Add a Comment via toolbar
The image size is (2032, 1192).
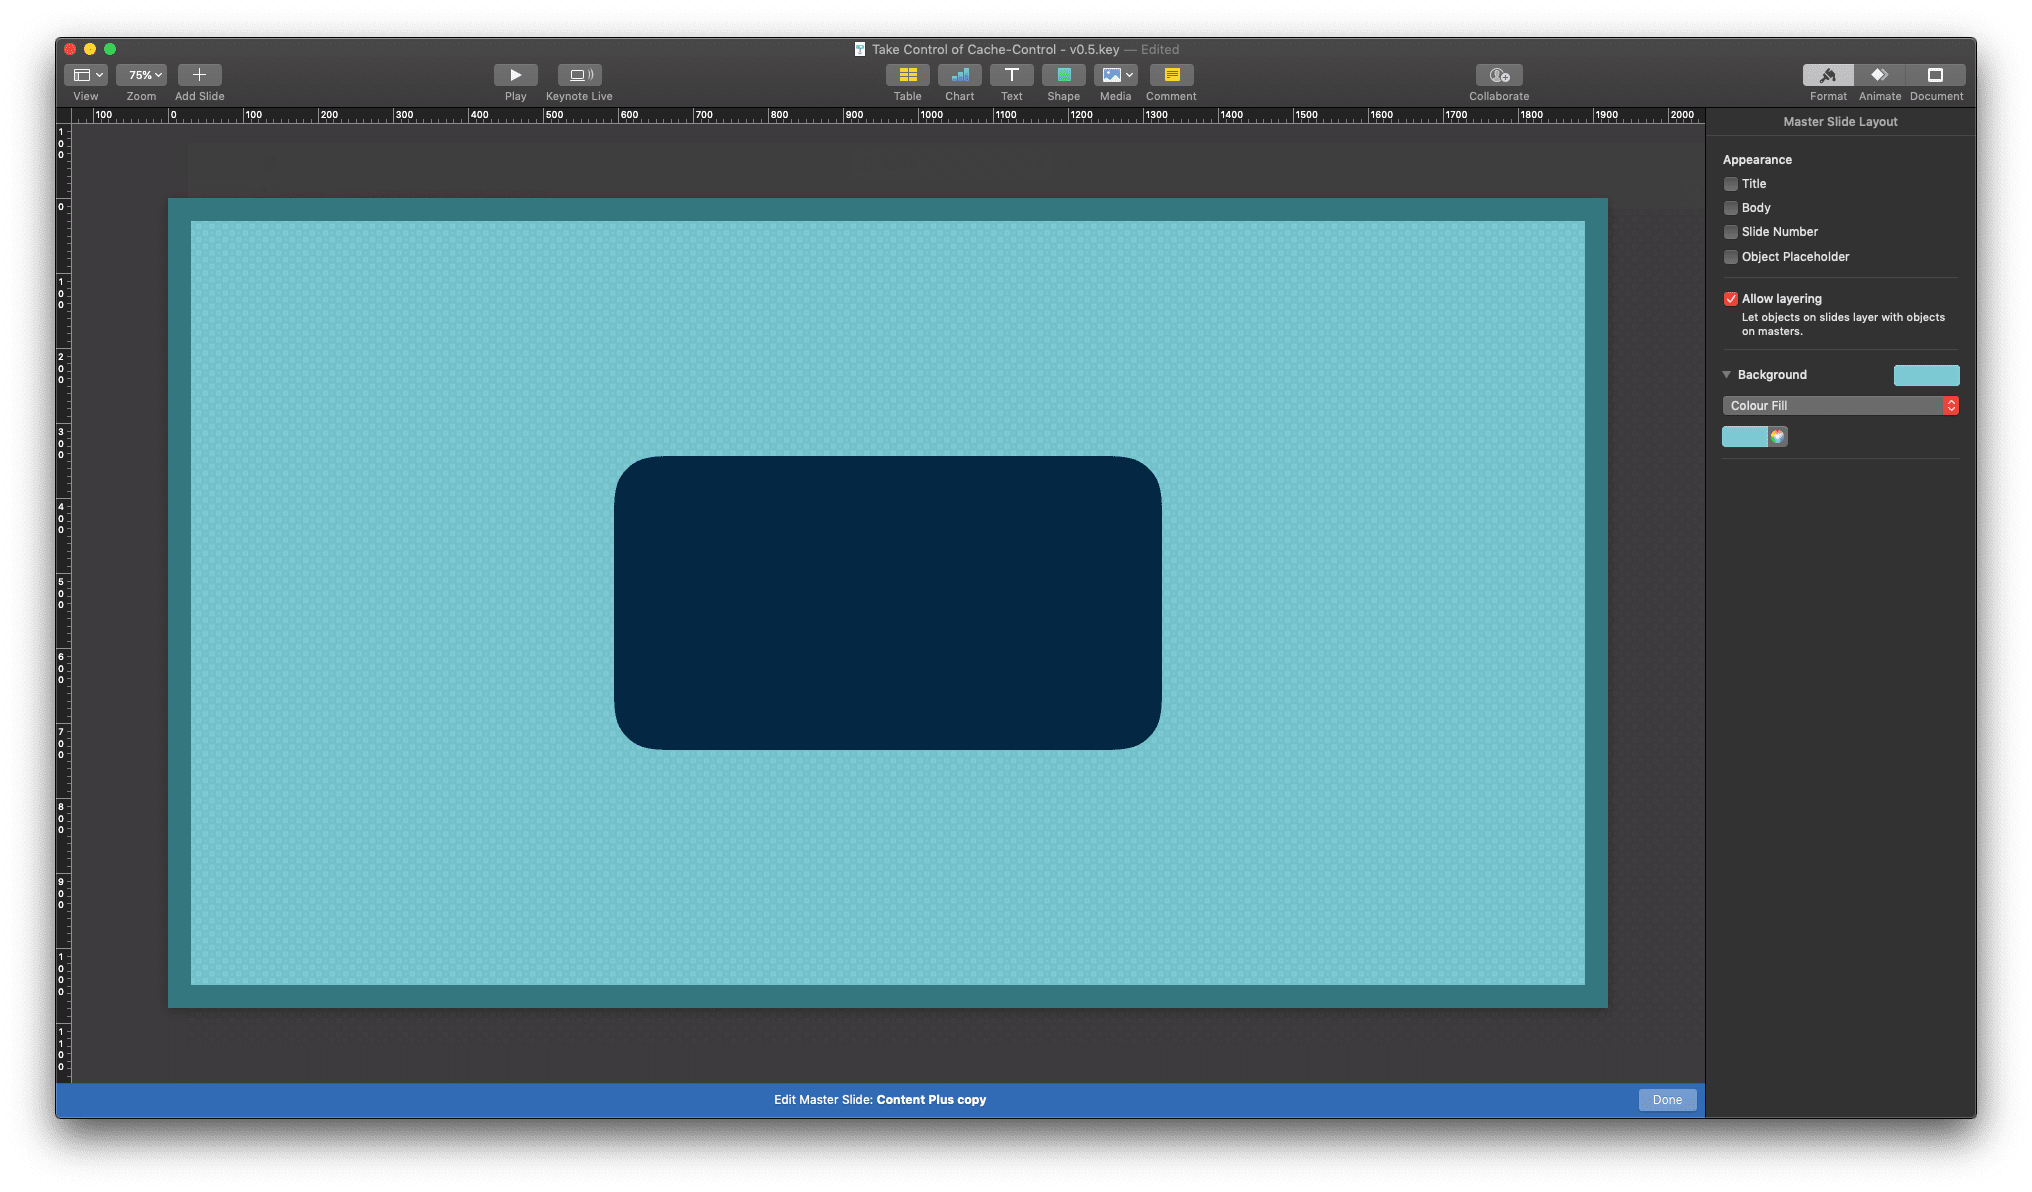click(1171, 75)
